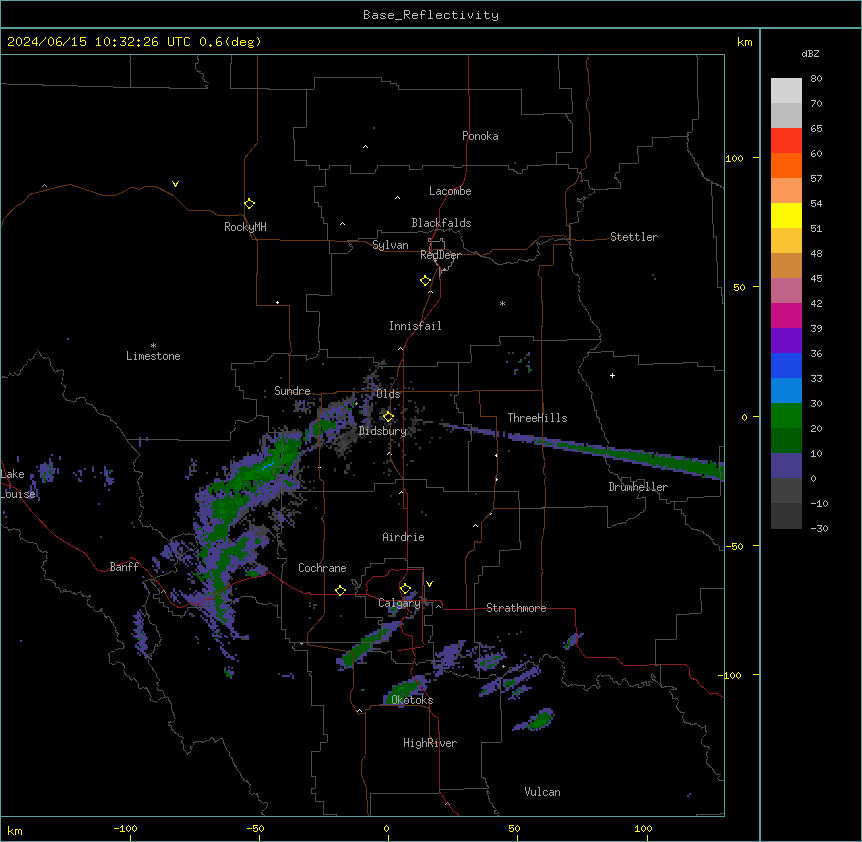Pick the red 60-65 dBZ legend swatch

tap(786, 141)
